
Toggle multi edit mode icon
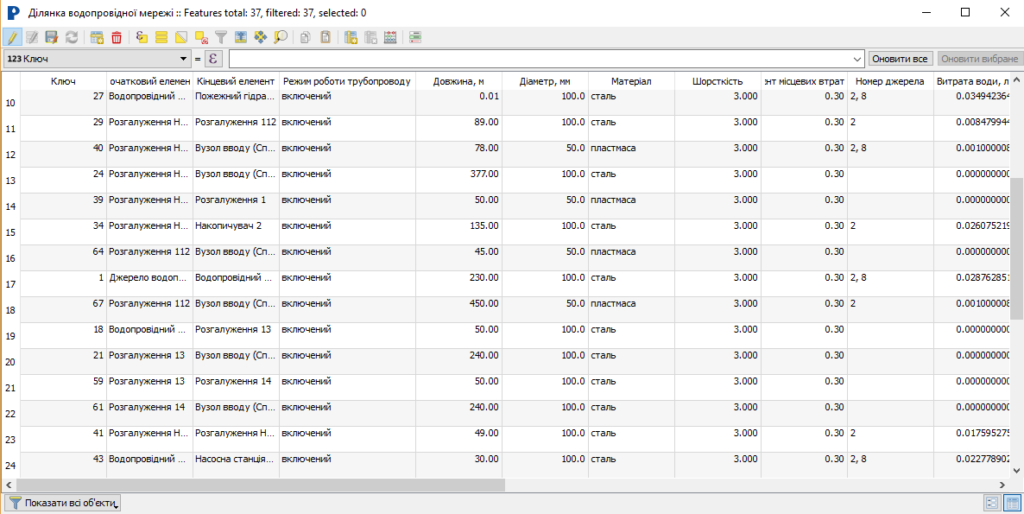pos(31,37)
